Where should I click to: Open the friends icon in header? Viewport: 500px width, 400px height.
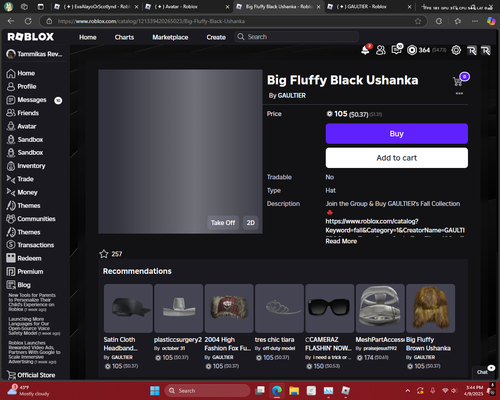pos(381,50)
